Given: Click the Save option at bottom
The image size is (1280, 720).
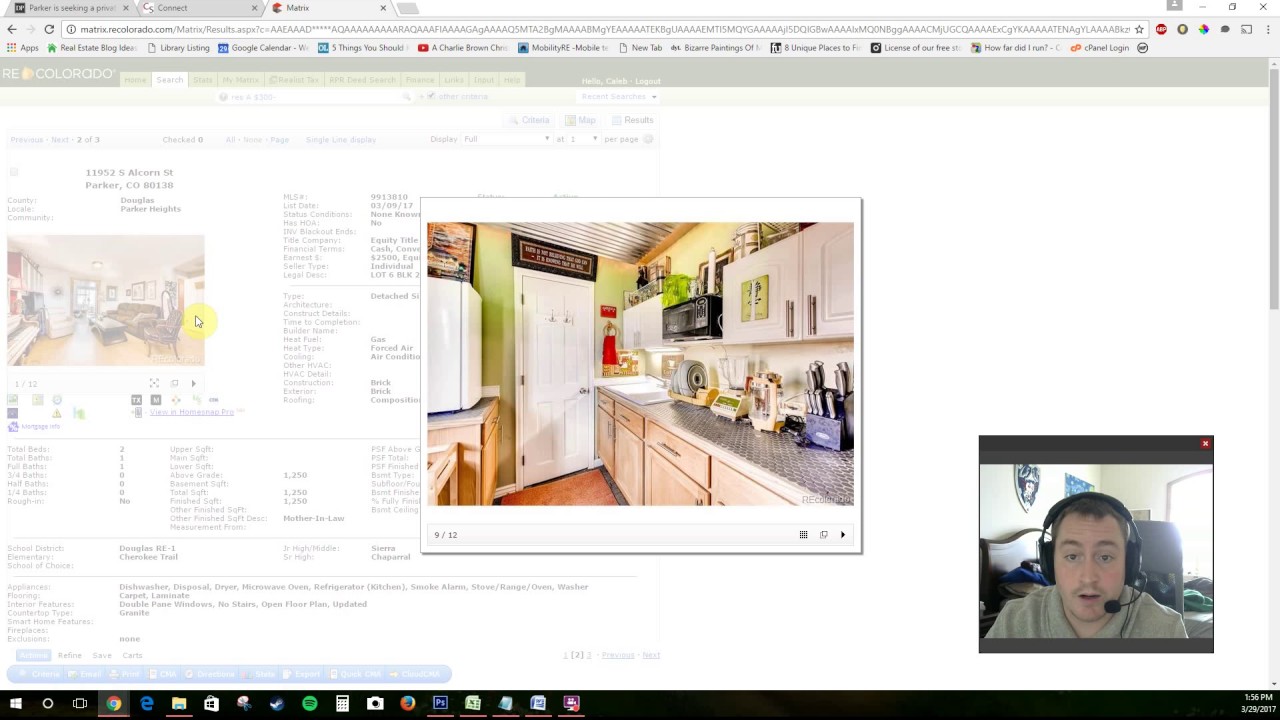Looking at the screenshot, I should 102,656.
